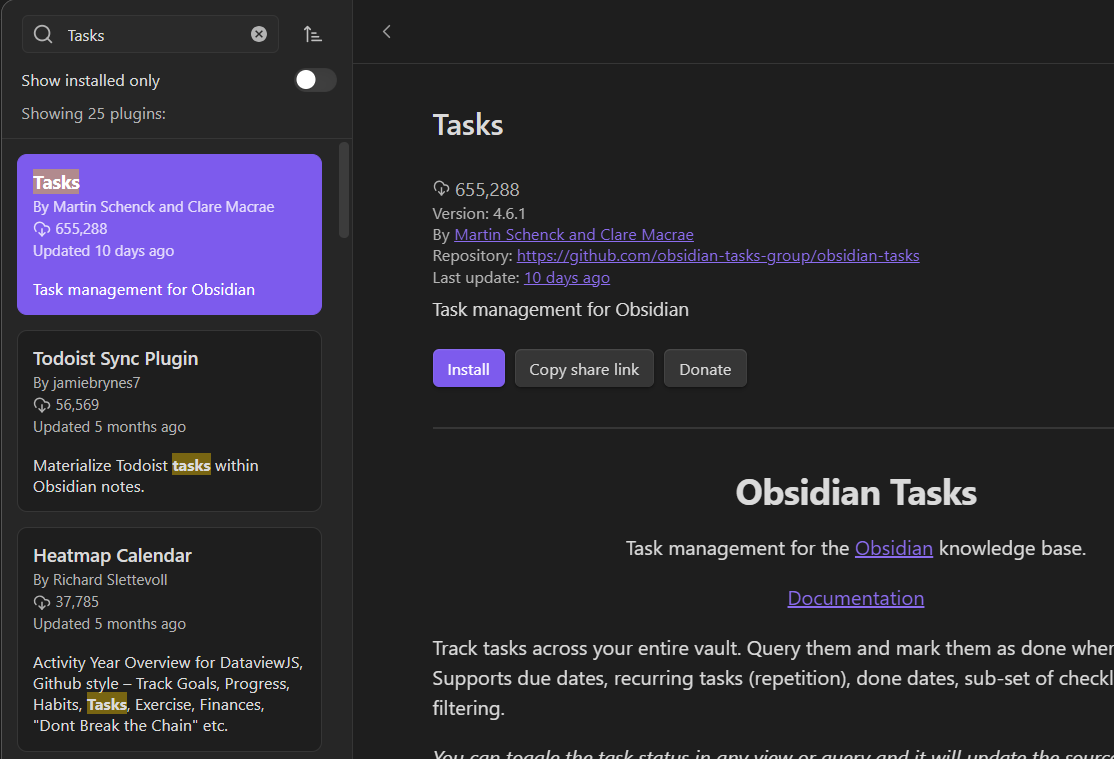Open Martin Schenck and Clare Macrae link
The height and width of the screenshot is (759, 1114).
pos(573,235)
